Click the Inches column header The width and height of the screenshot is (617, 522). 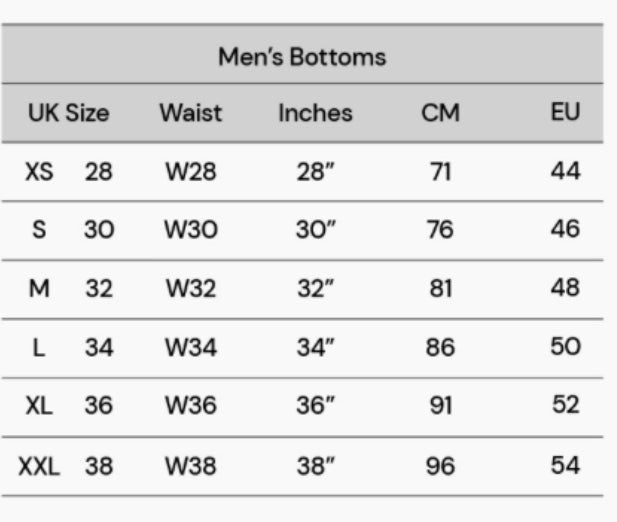click(315, 113)
